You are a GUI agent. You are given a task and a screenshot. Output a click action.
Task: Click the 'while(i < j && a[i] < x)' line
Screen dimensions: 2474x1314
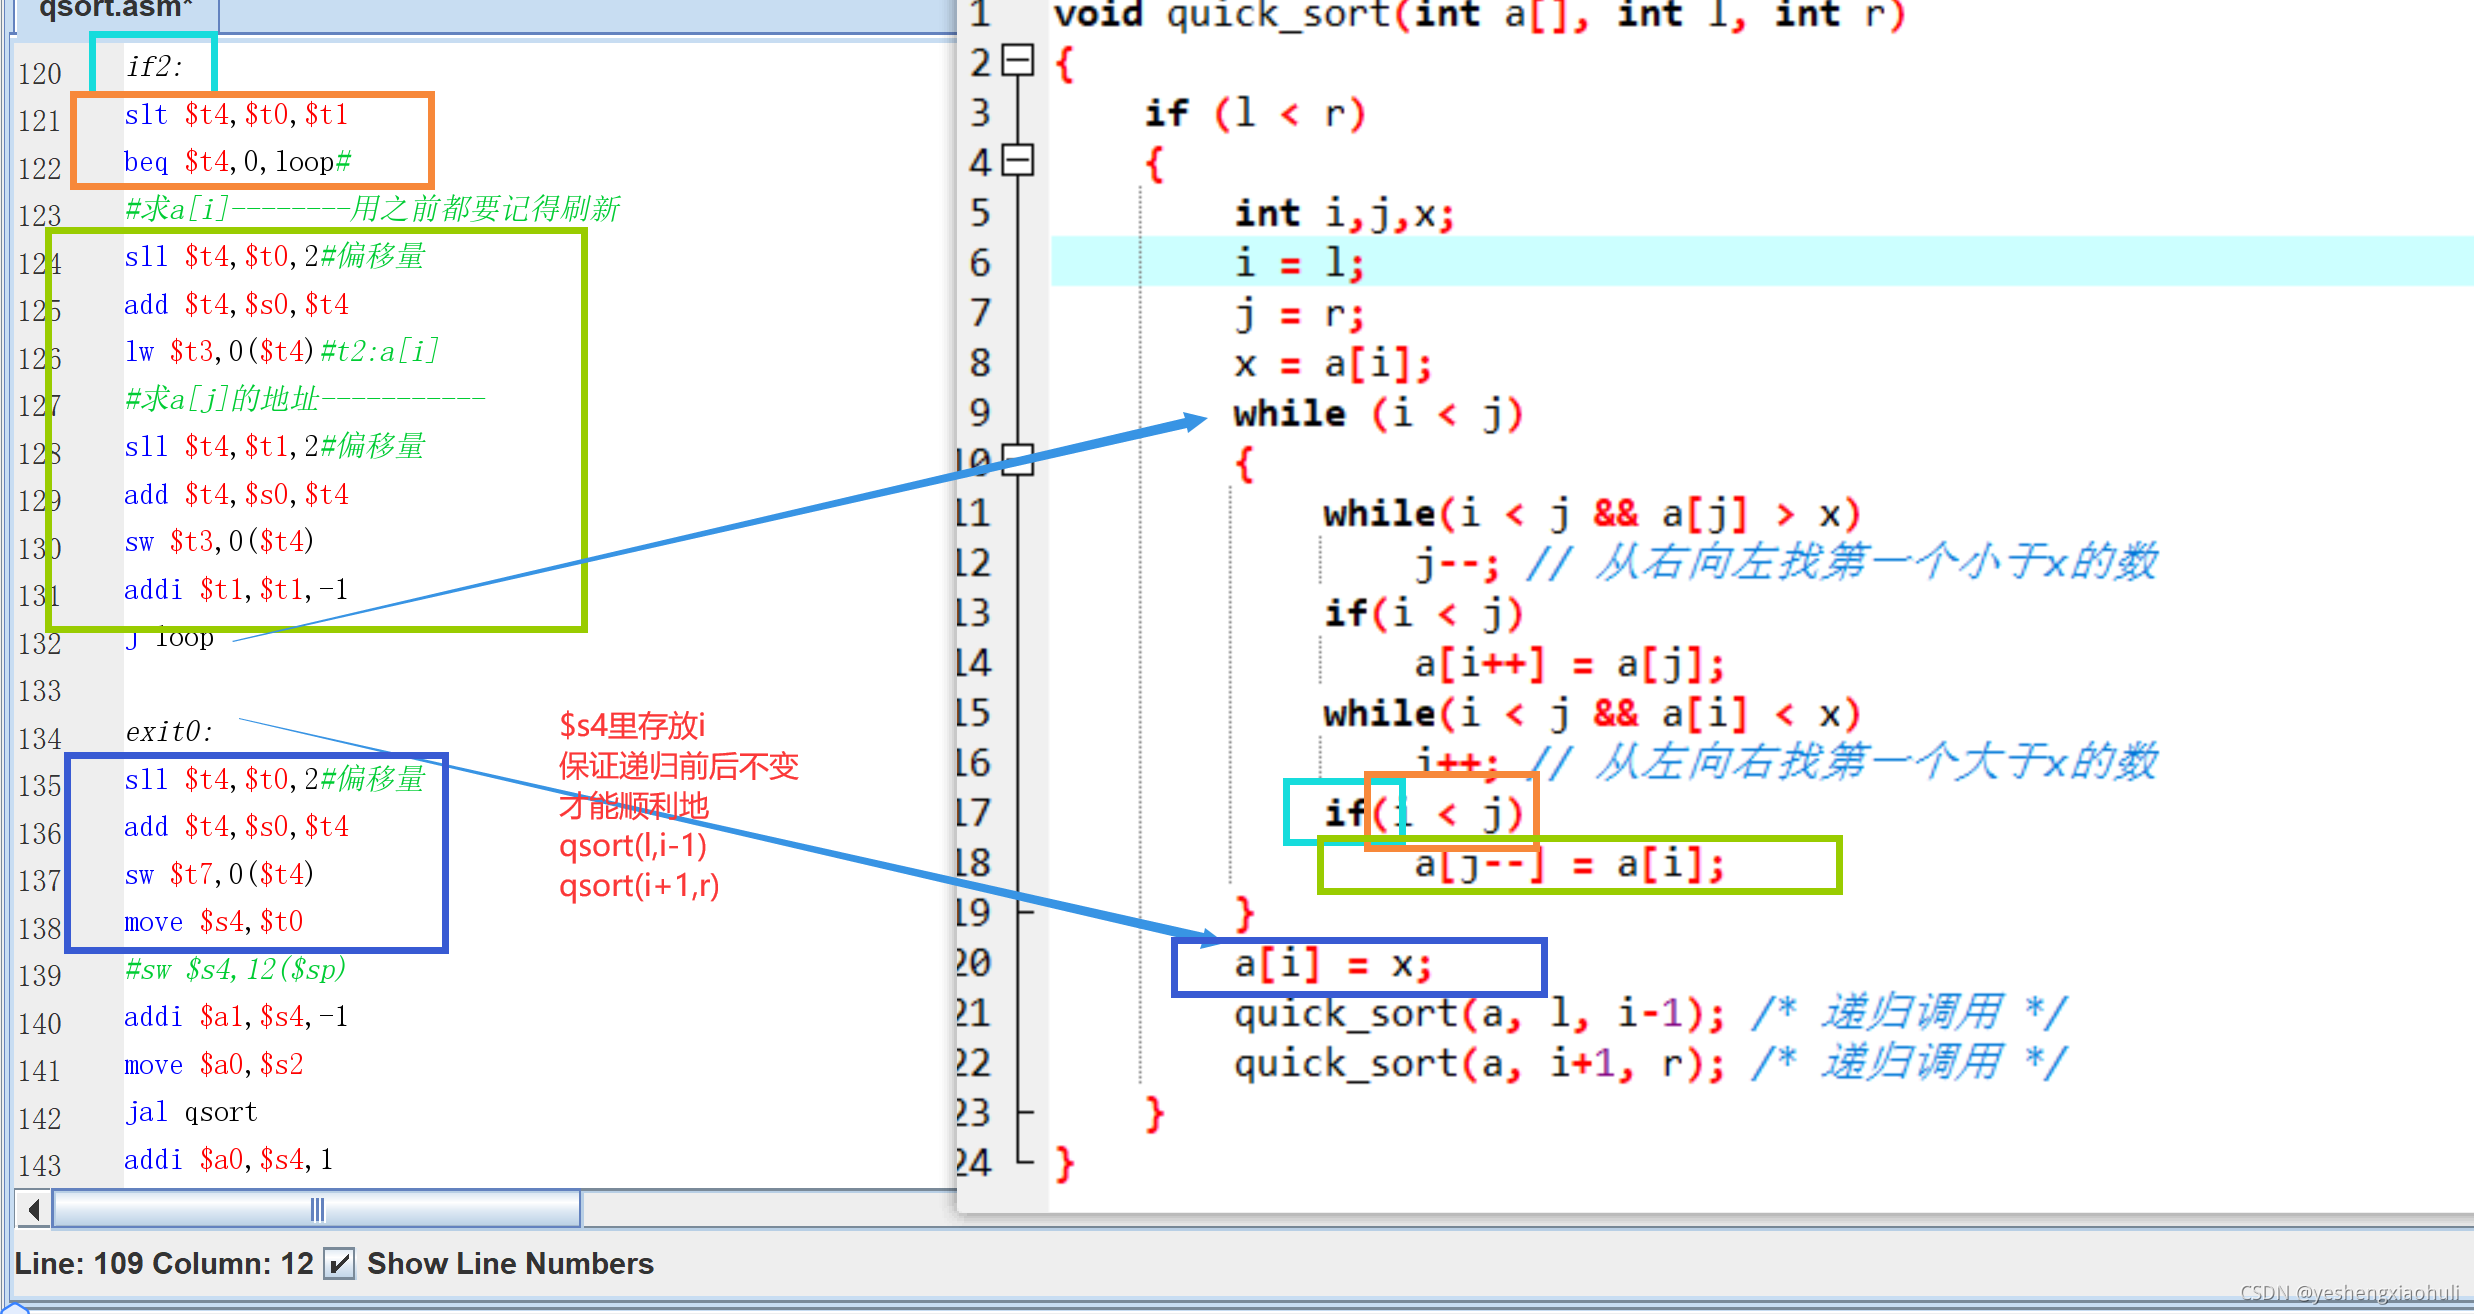1591,713
